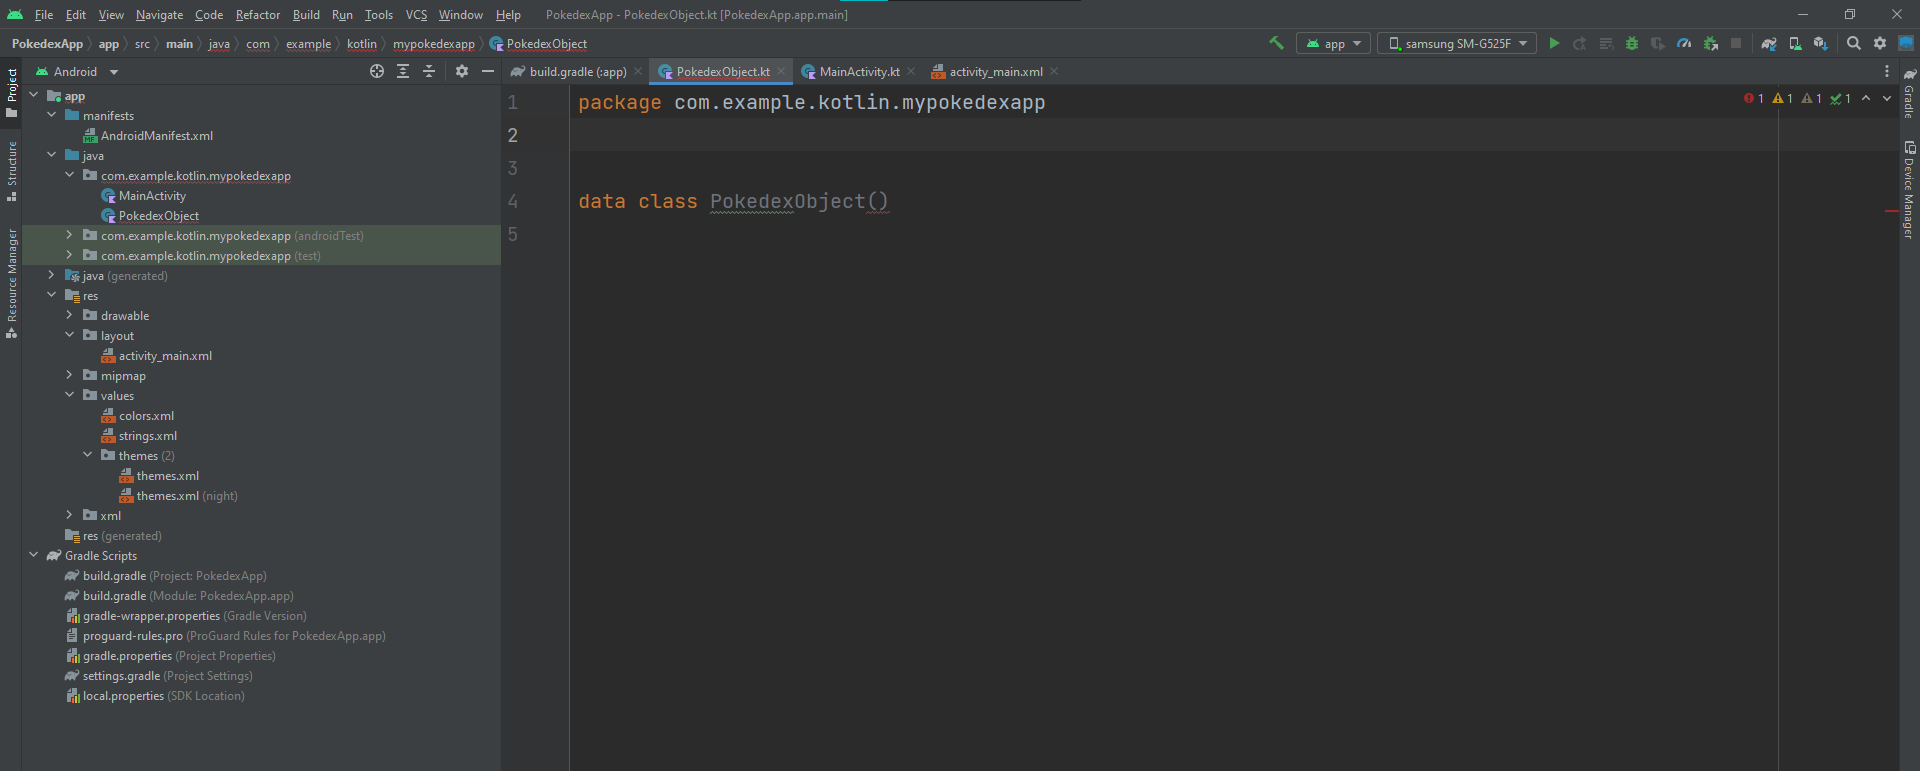Image resolution: width=1920 pixels, height=771 pixels.
Task: Start debugging with the green bug icon
Action: [1632, 43]
